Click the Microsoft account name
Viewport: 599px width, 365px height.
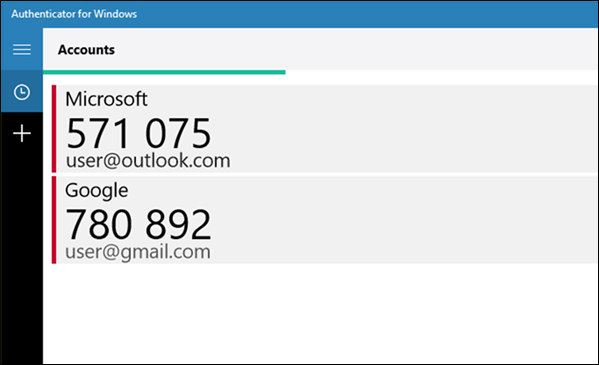(106, 99)
